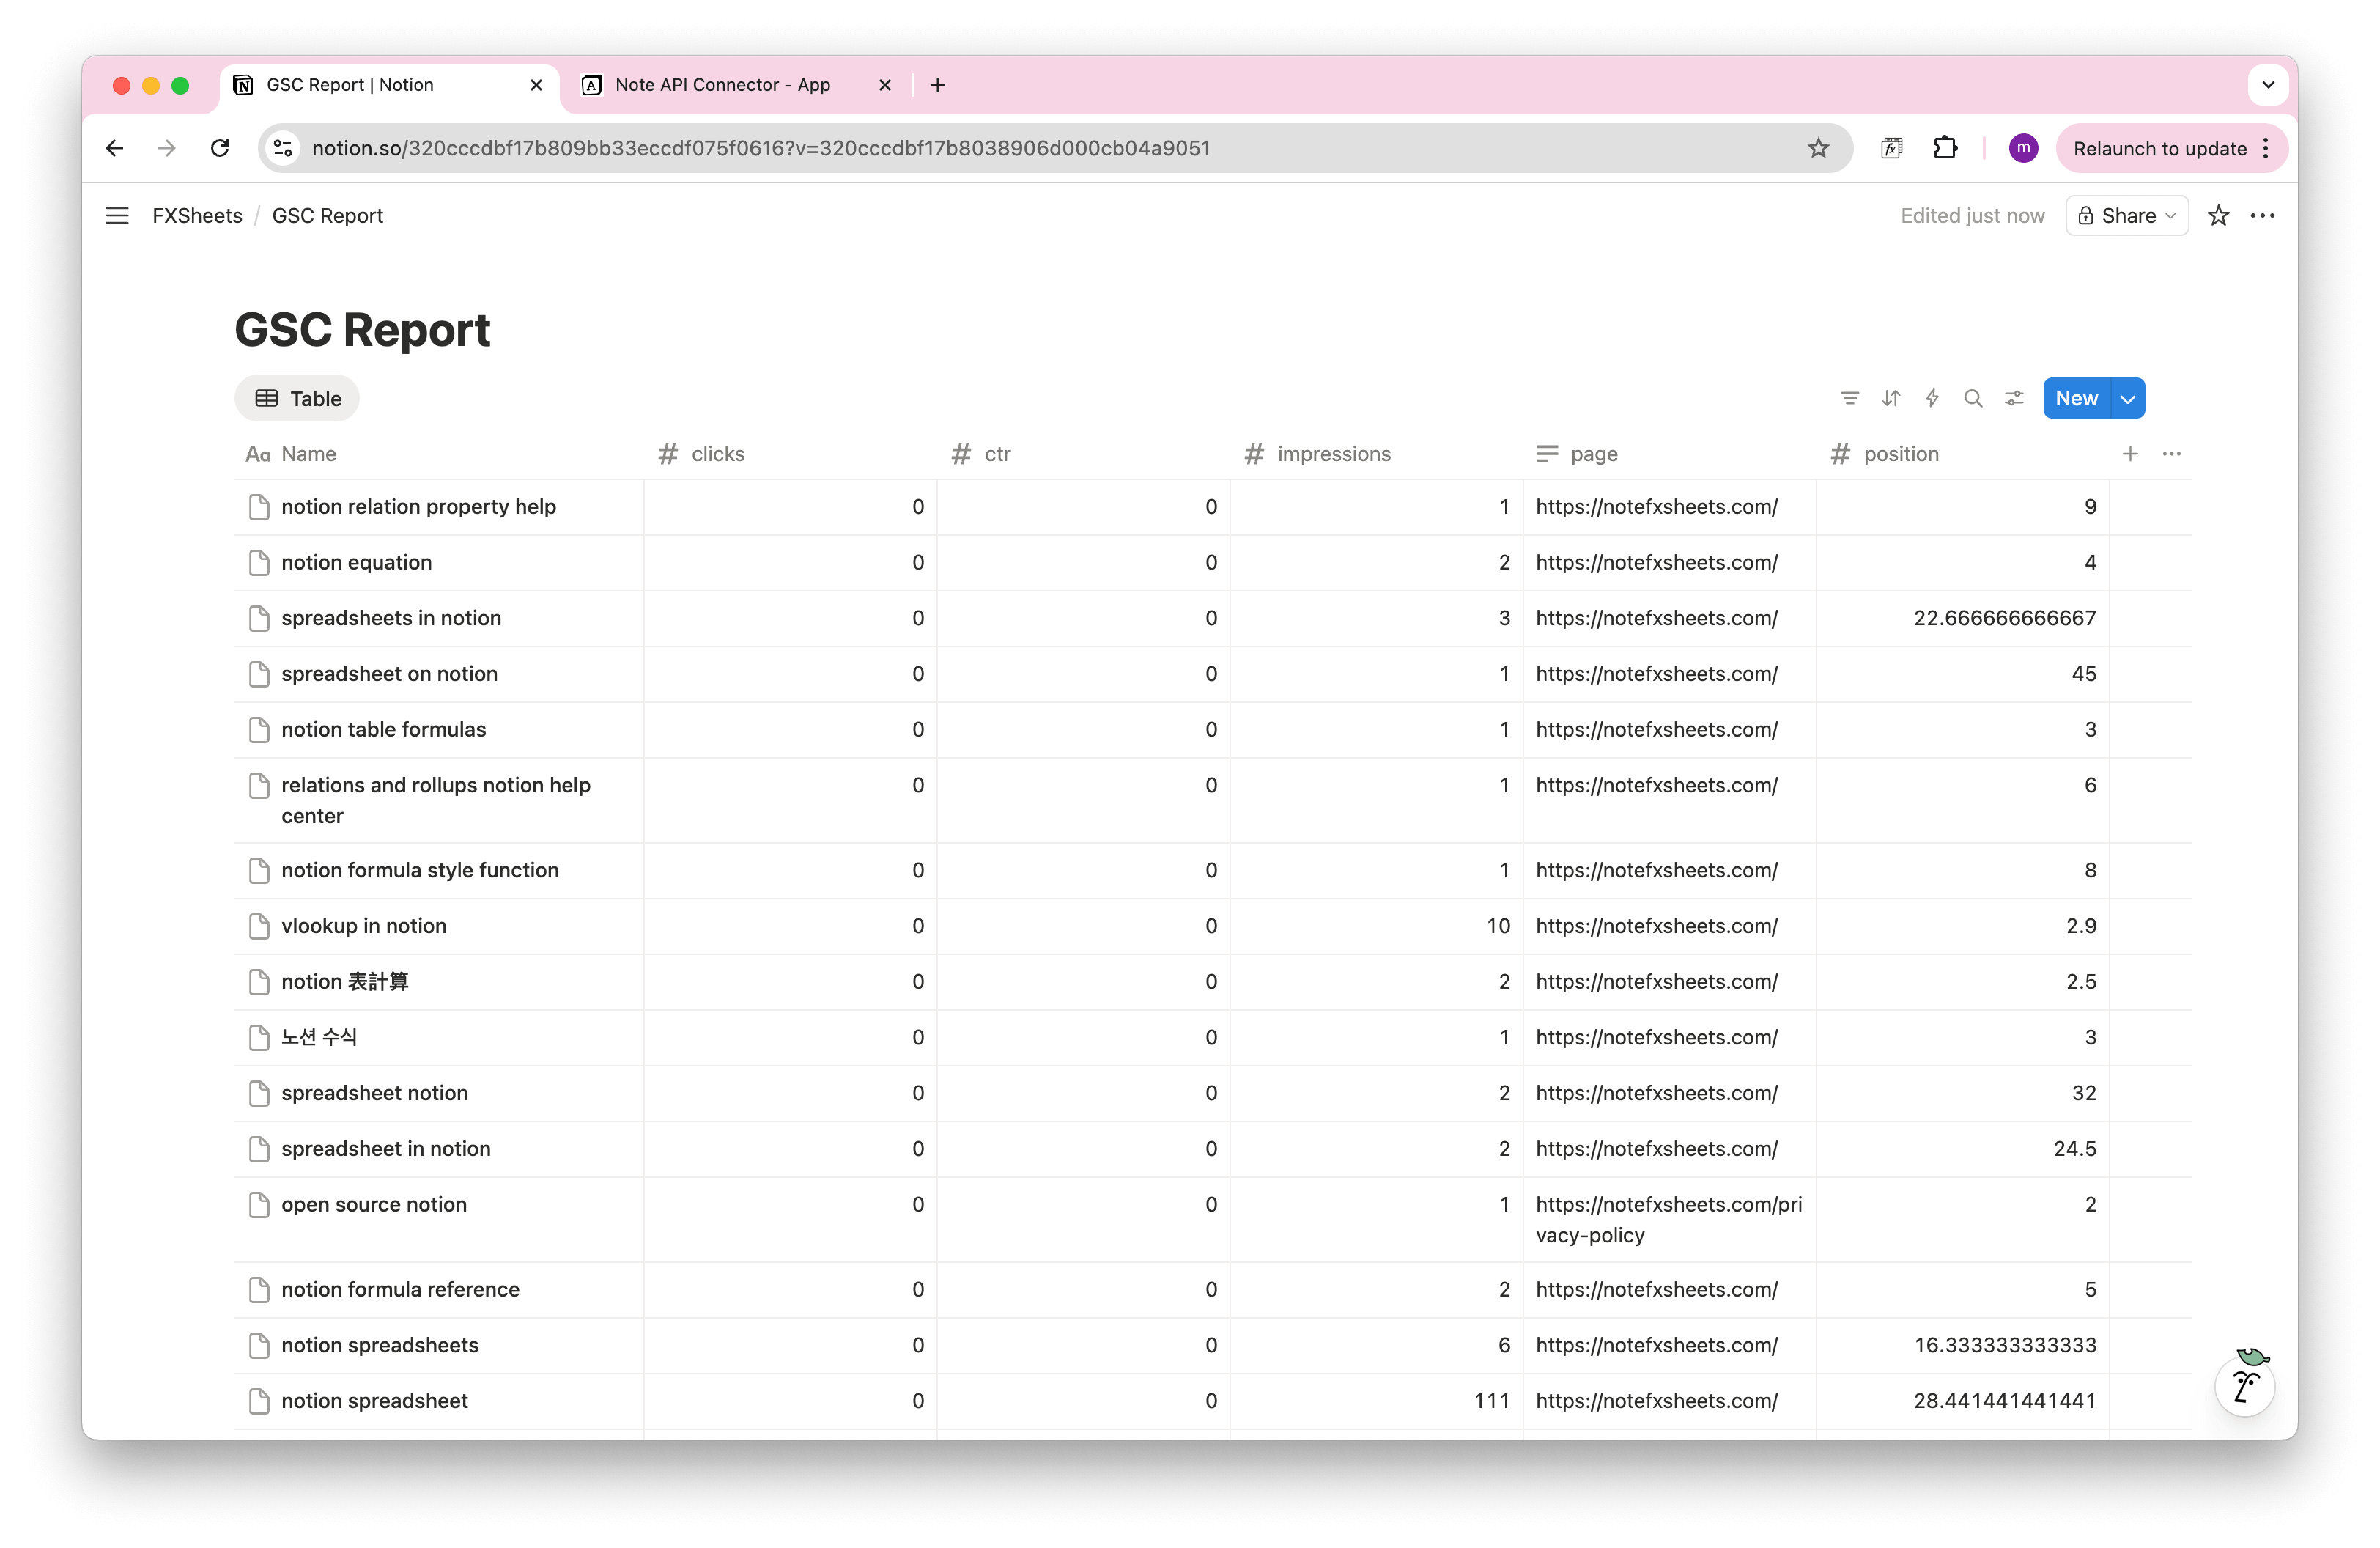Search within the GSC Report database

(x=1973, y=397)
